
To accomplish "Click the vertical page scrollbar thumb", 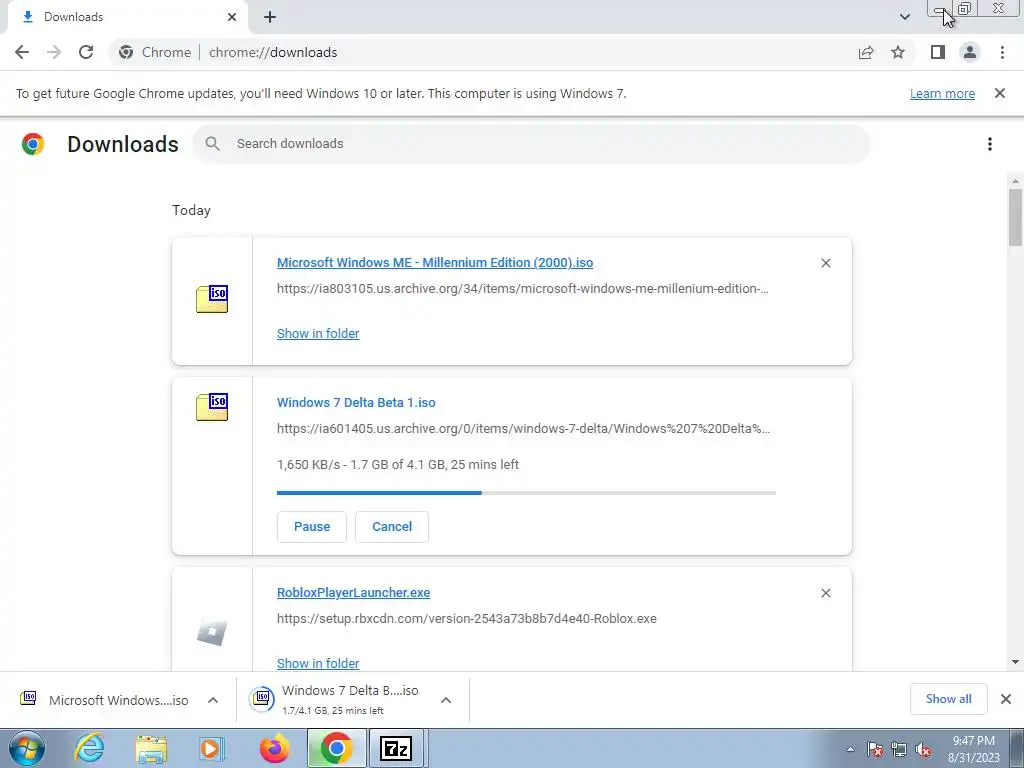I will (1015, 217).
